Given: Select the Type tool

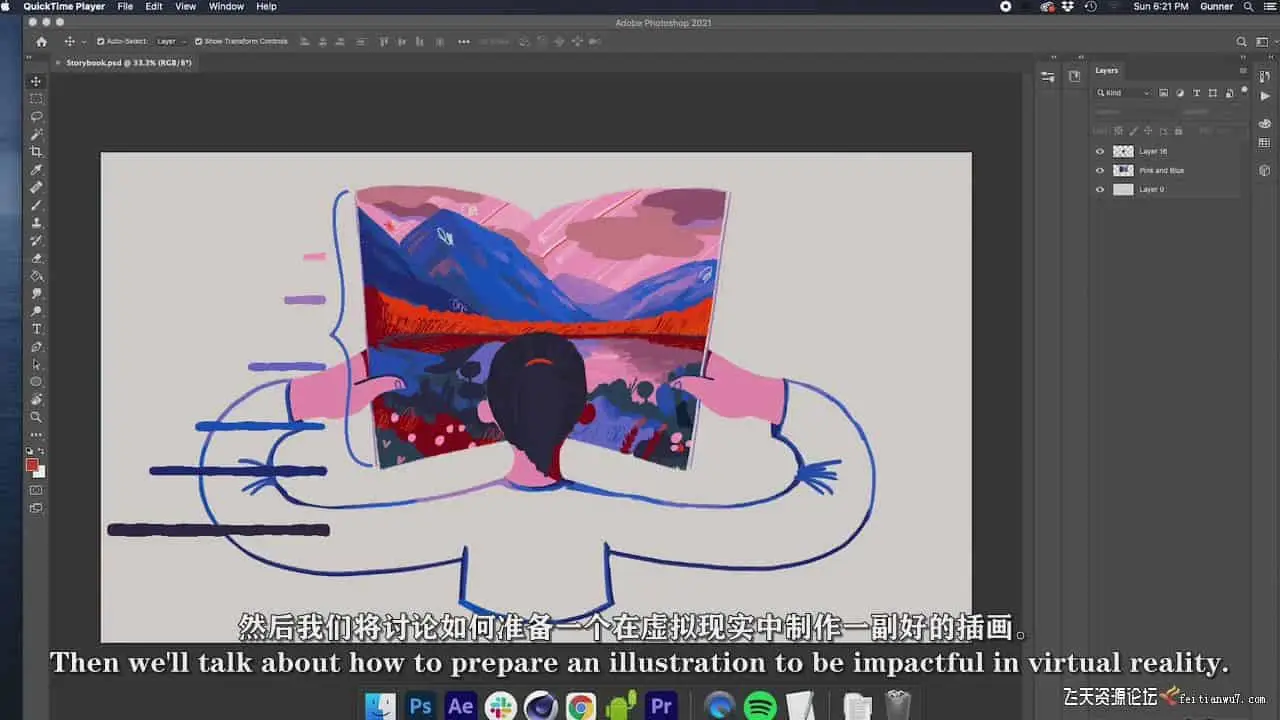Looking at the screenshot, I should (x=36, y=329).
